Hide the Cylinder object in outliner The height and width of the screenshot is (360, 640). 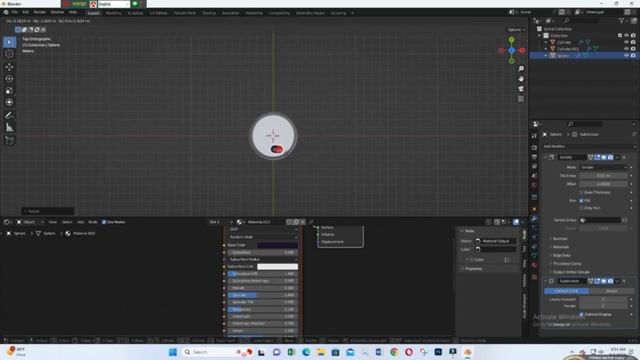626,42
